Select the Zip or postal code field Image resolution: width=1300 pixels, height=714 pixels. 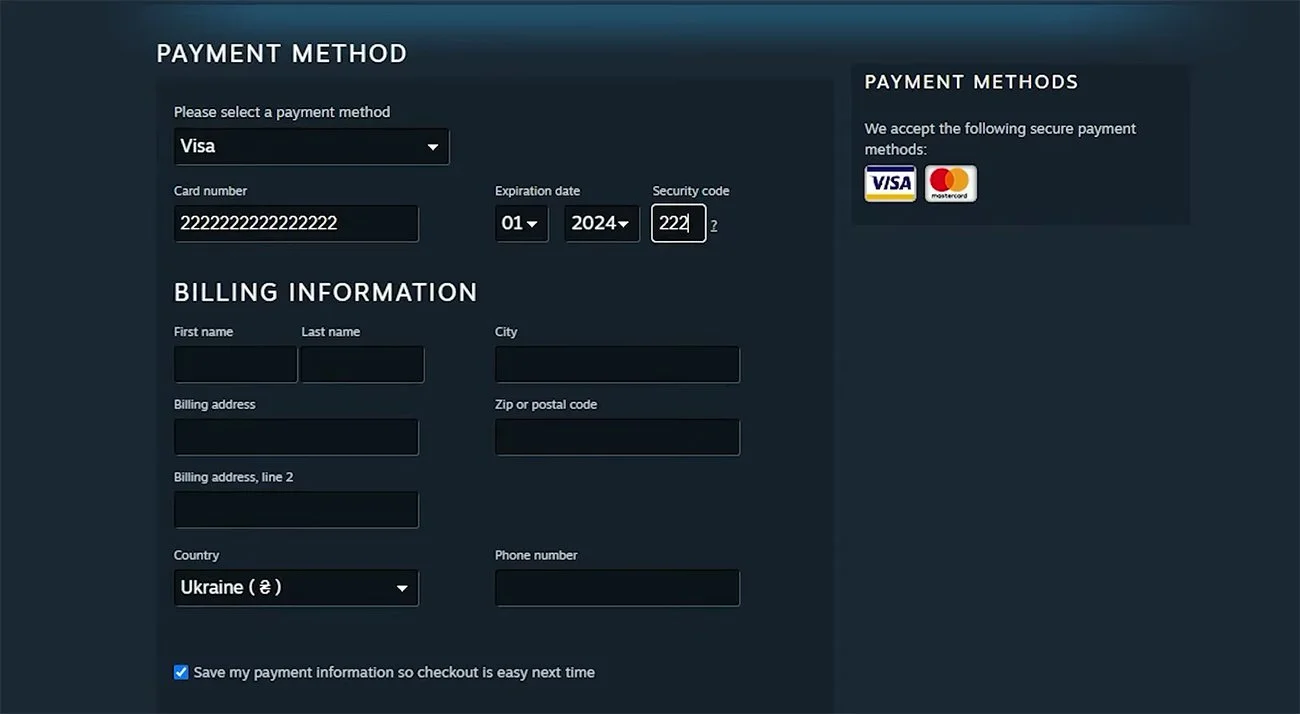point(617,437)
